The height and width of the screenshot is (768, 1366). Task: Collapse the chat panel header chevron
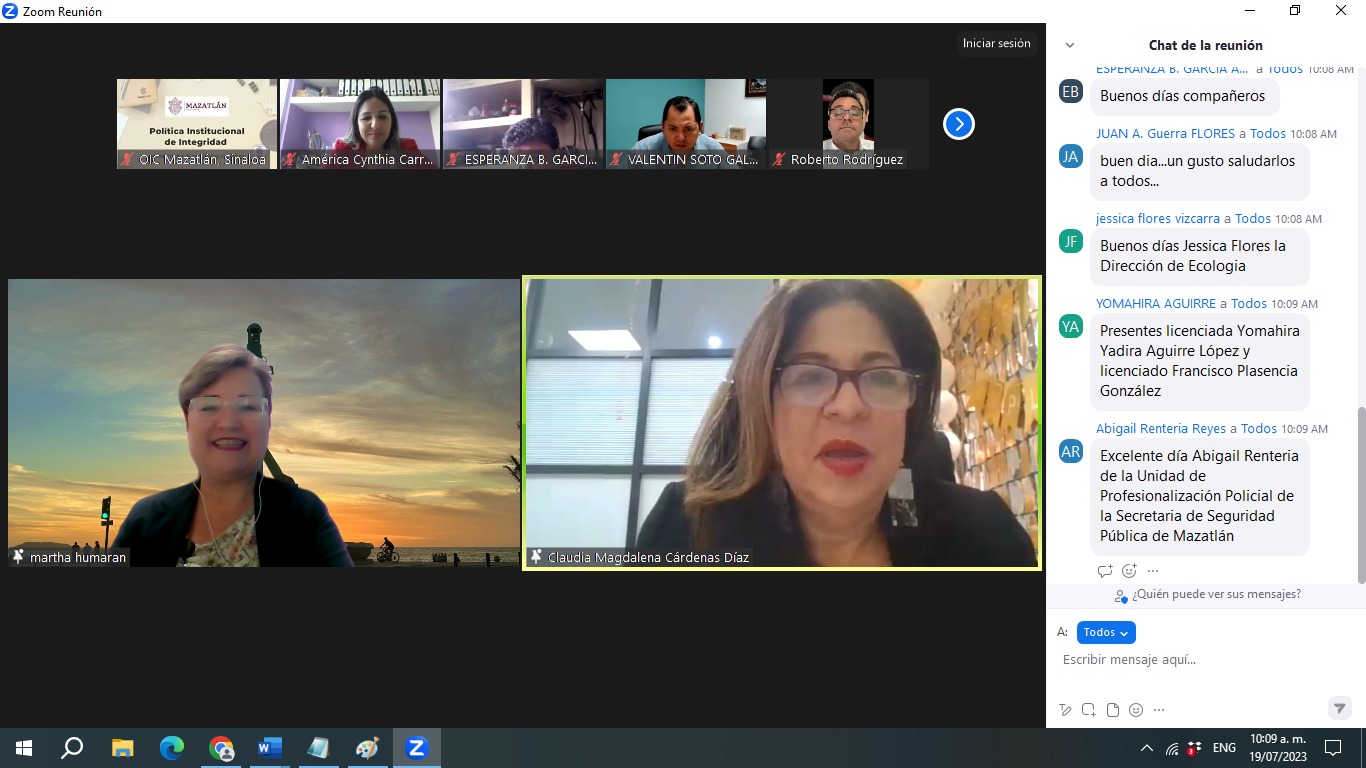[1070, 45]
